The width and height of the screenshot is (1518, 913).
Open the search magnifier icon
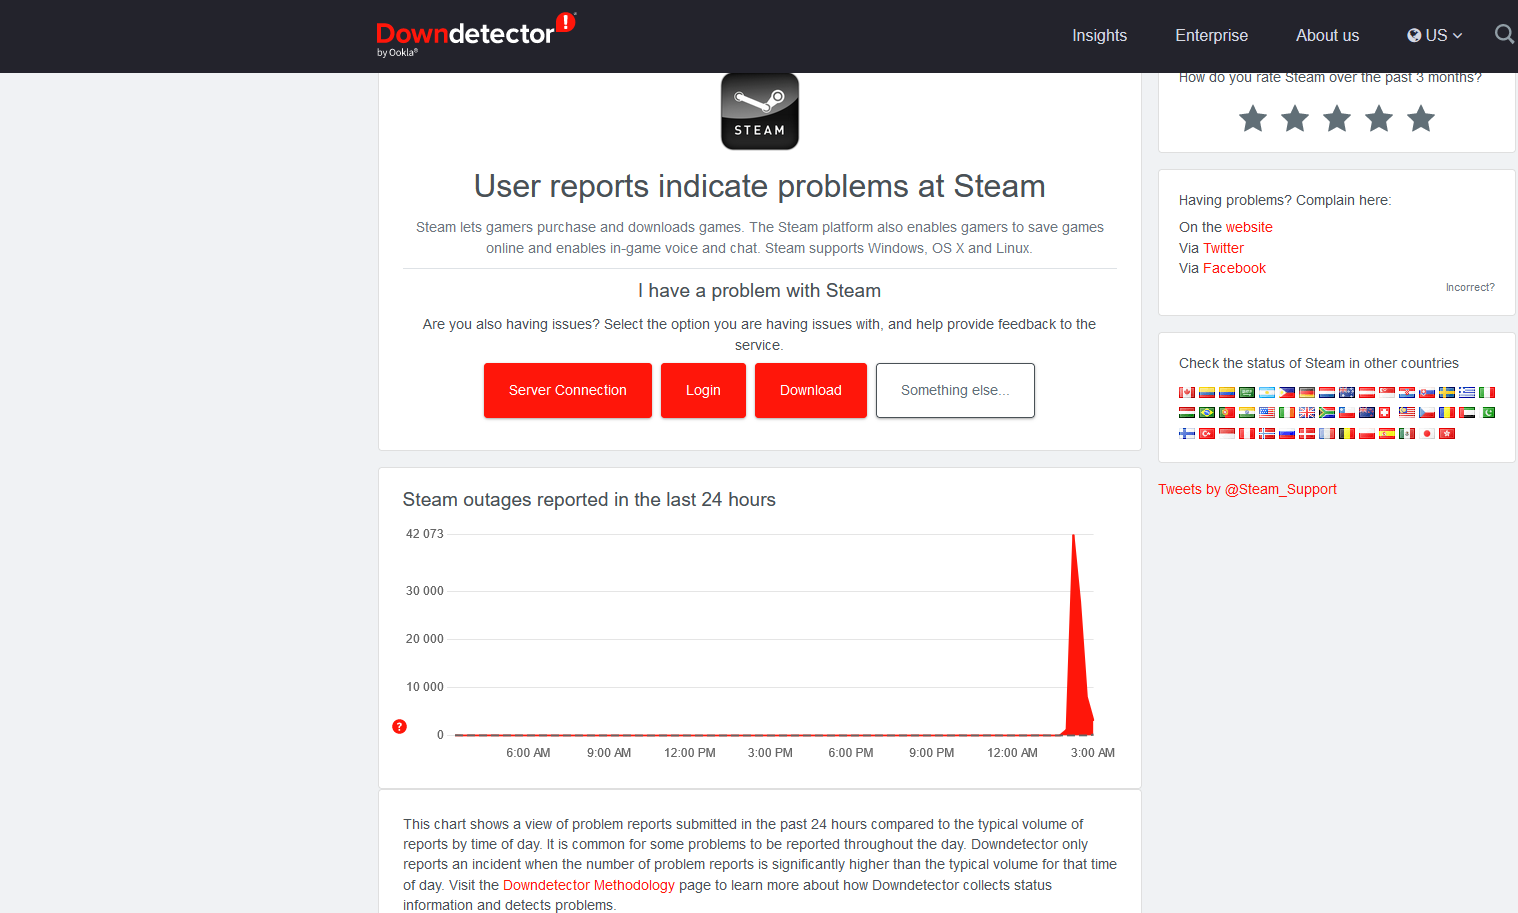click(1504, 35)
